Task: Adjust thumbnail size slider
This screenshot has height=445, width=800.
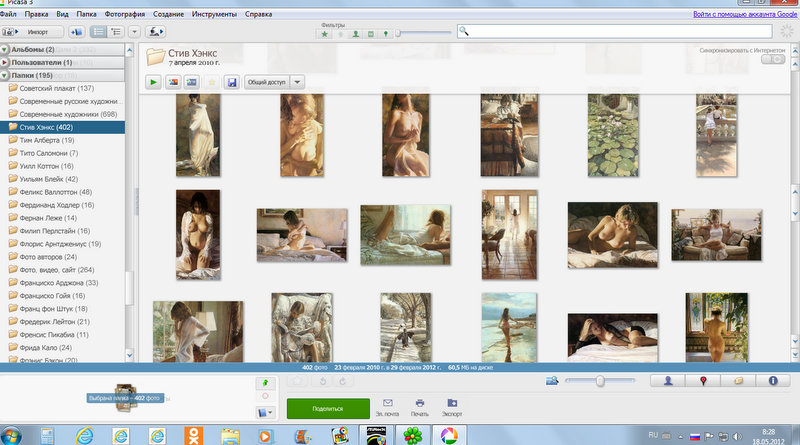Action: pyautogui.click(x=600, y=381)
